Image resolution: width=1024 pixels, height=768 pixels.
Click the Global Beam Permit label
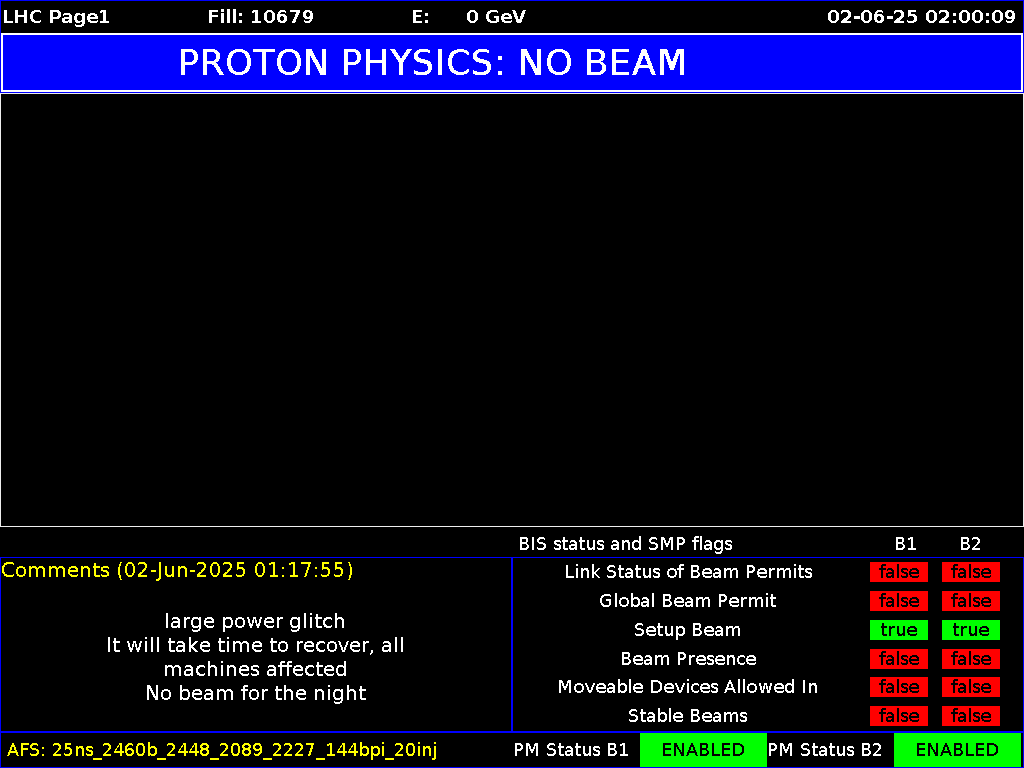pos(688,601)
